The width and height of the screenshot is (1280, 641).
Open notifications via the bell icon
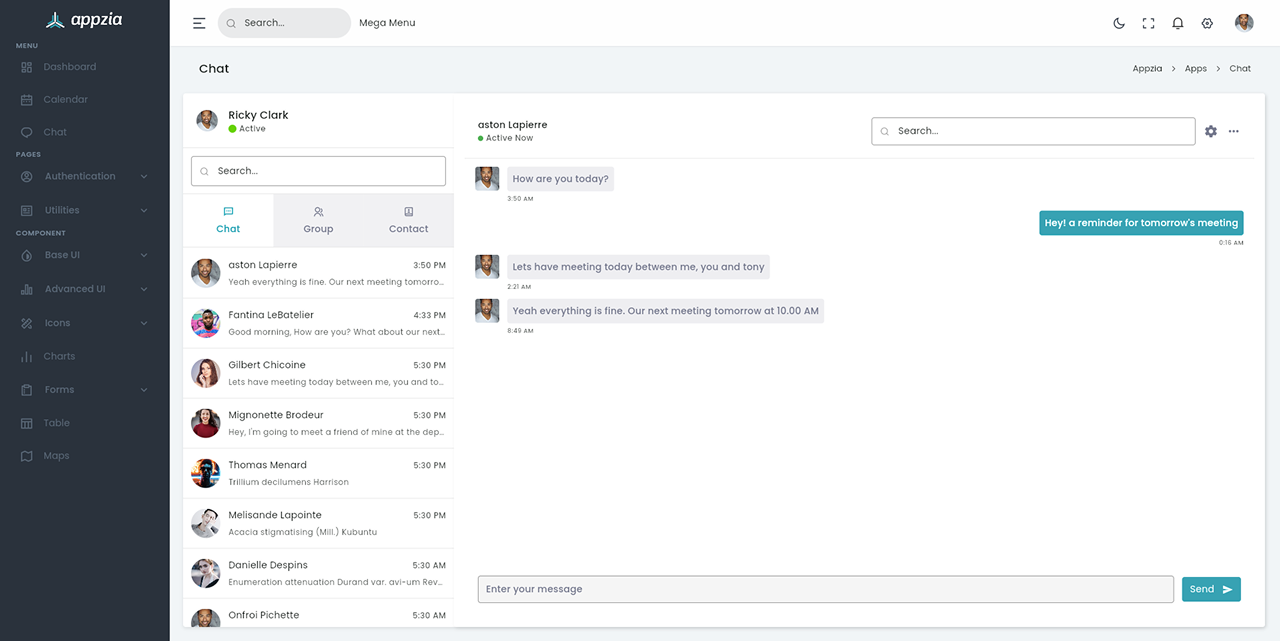pyautogui.click(x=1178, y=22)
